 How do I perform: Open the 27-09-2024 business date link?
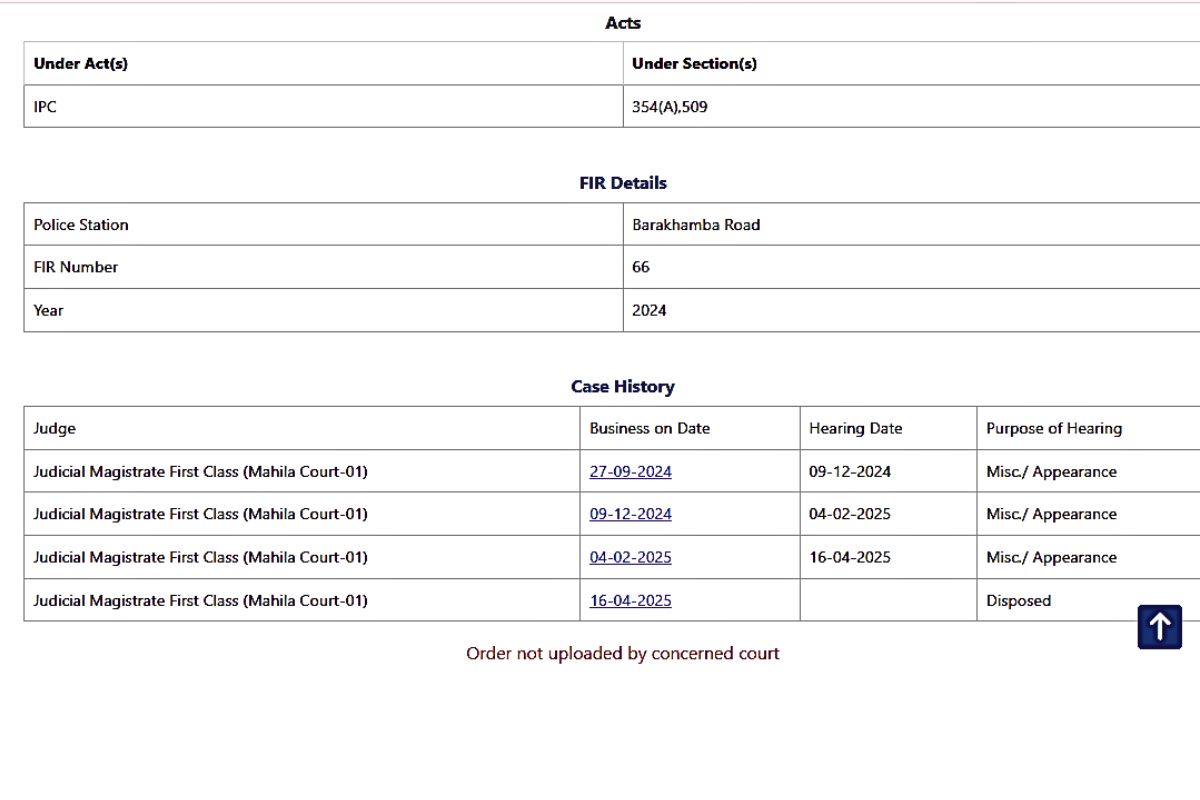click(x=630, y=472)
